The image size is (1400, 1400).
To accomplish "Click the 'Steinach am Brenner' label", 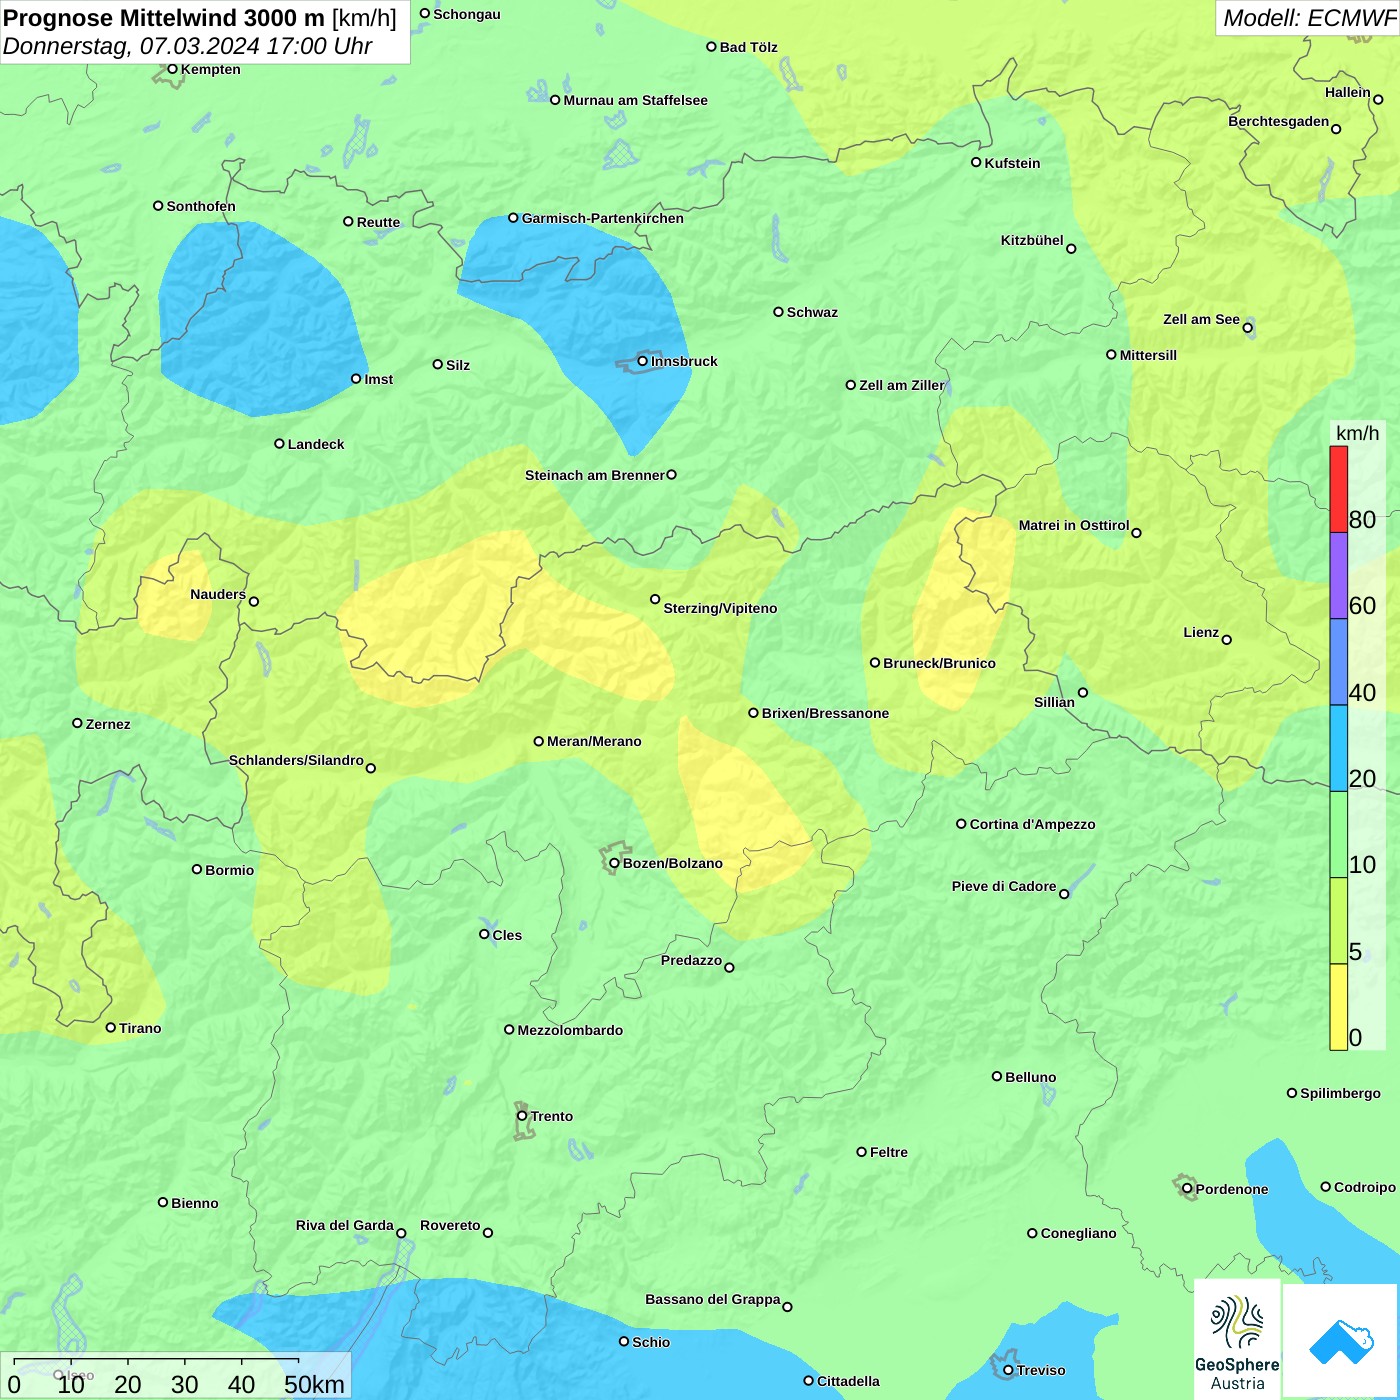I will (595, 475).
